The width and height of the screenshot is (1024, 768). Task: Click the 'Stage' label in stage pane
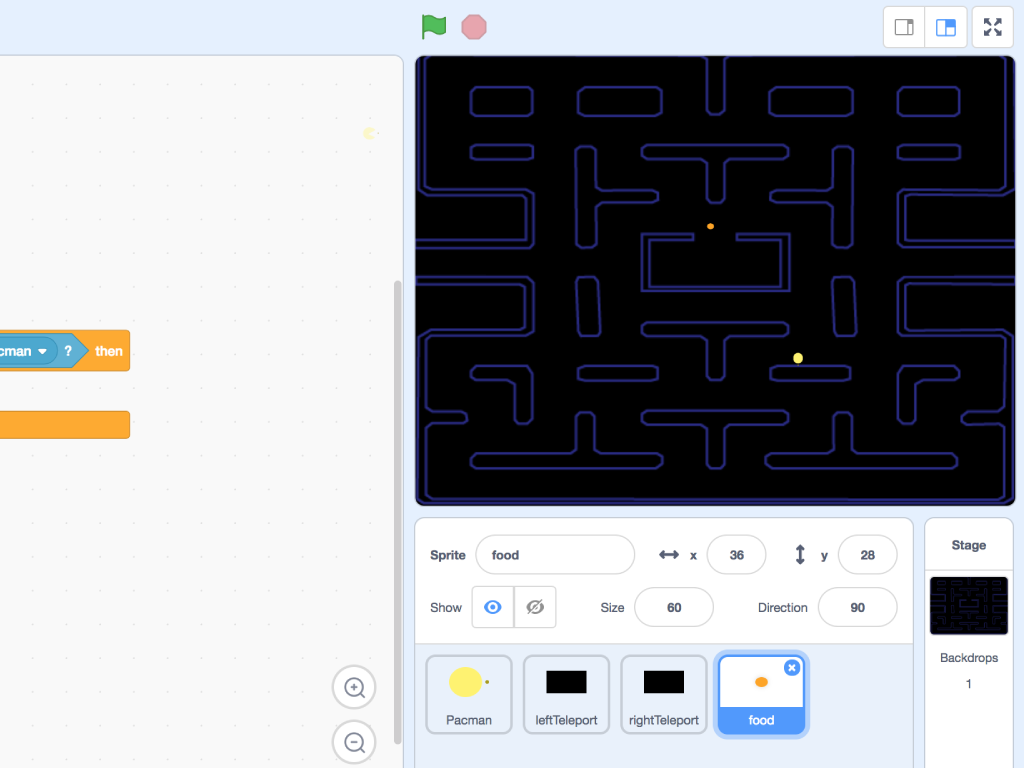click(968, 545)
